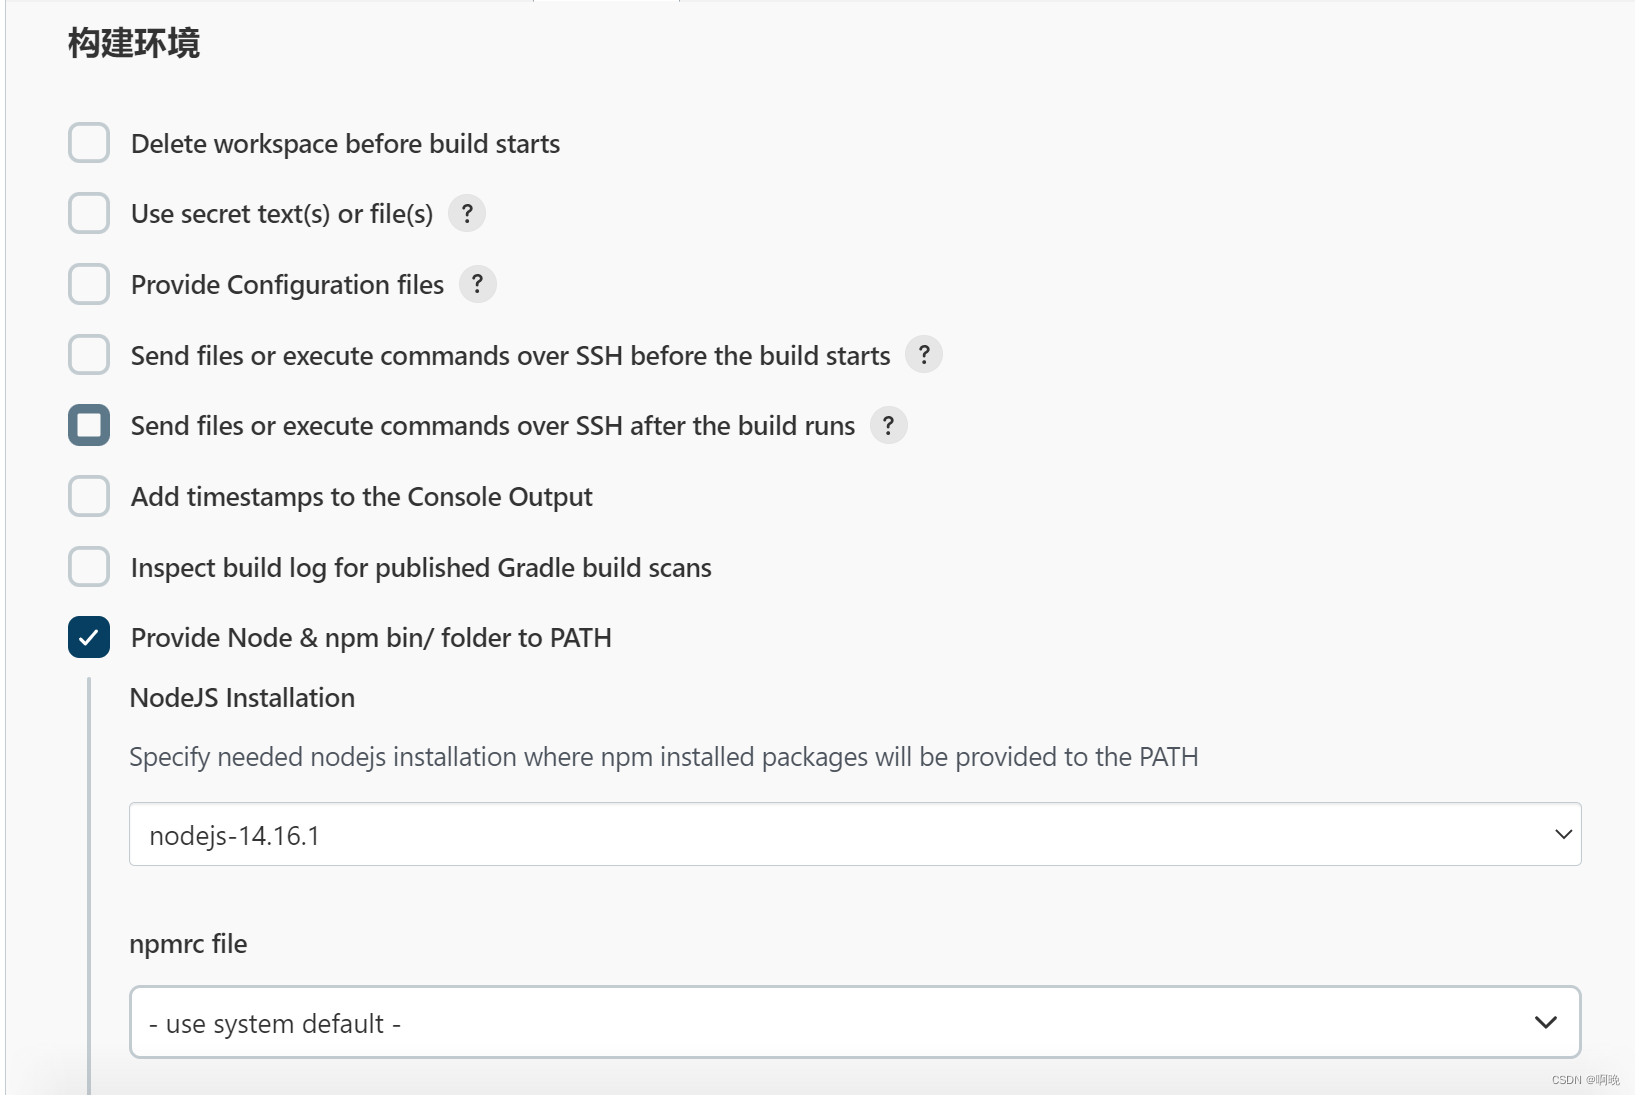This screenshot has height=1095, width=1635.
Task: Open help for Use secret text(s) or file(s)
Action: click(x=466, y=214)
